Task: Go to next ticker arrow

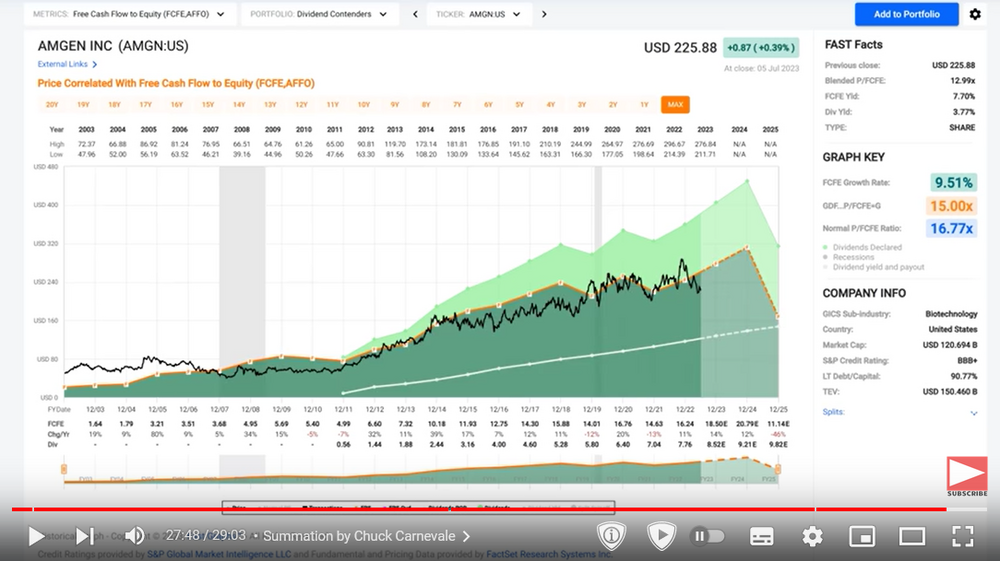Action: pos(544,14)
